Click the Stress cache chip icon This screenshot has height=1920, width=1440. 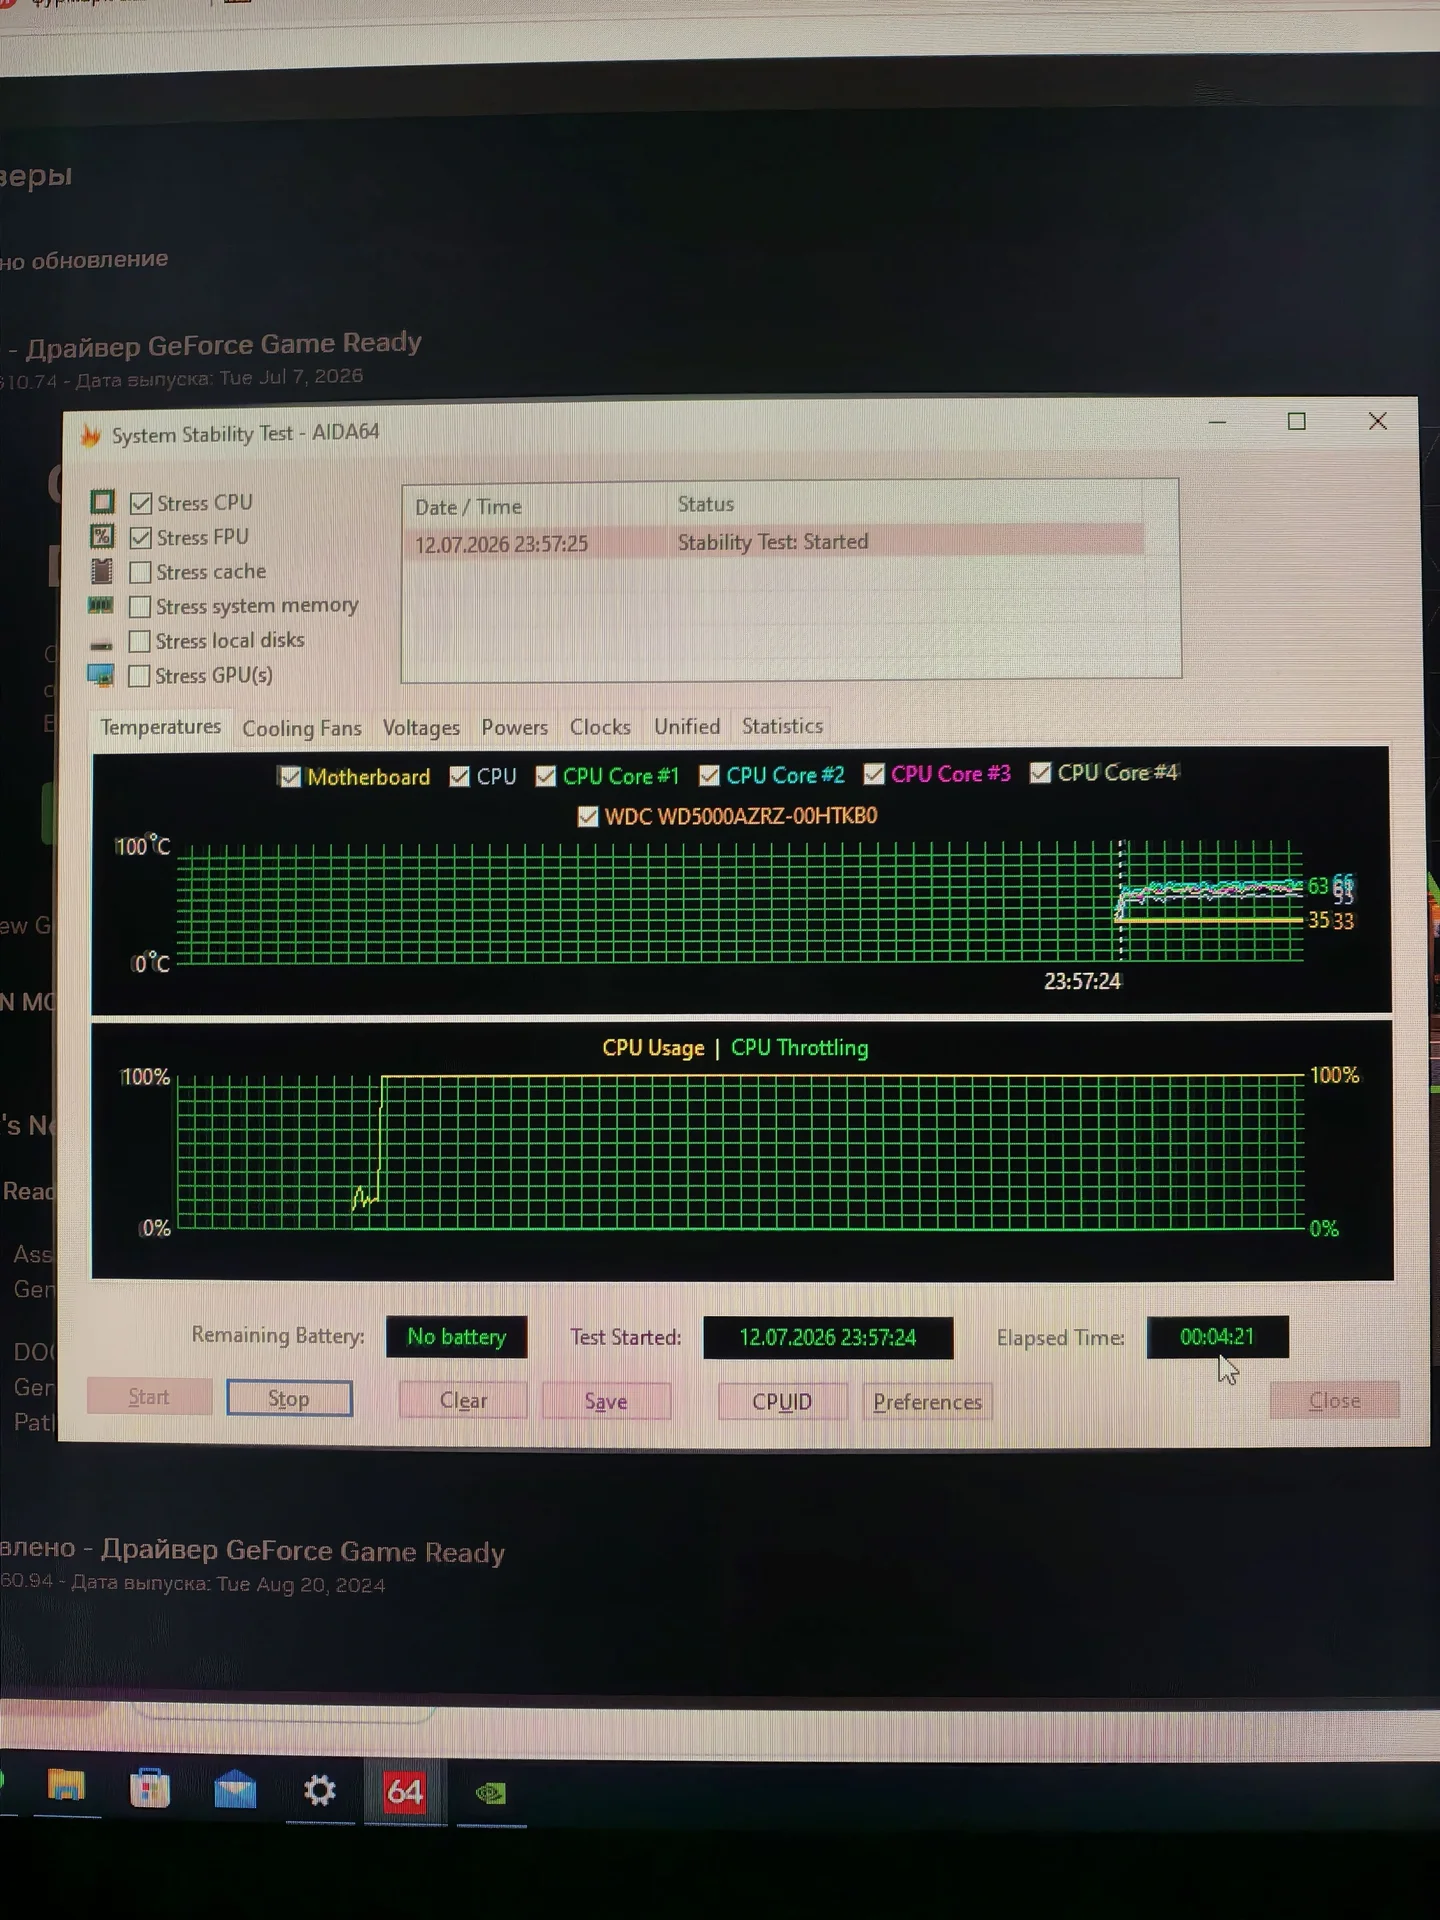point(101,571)
